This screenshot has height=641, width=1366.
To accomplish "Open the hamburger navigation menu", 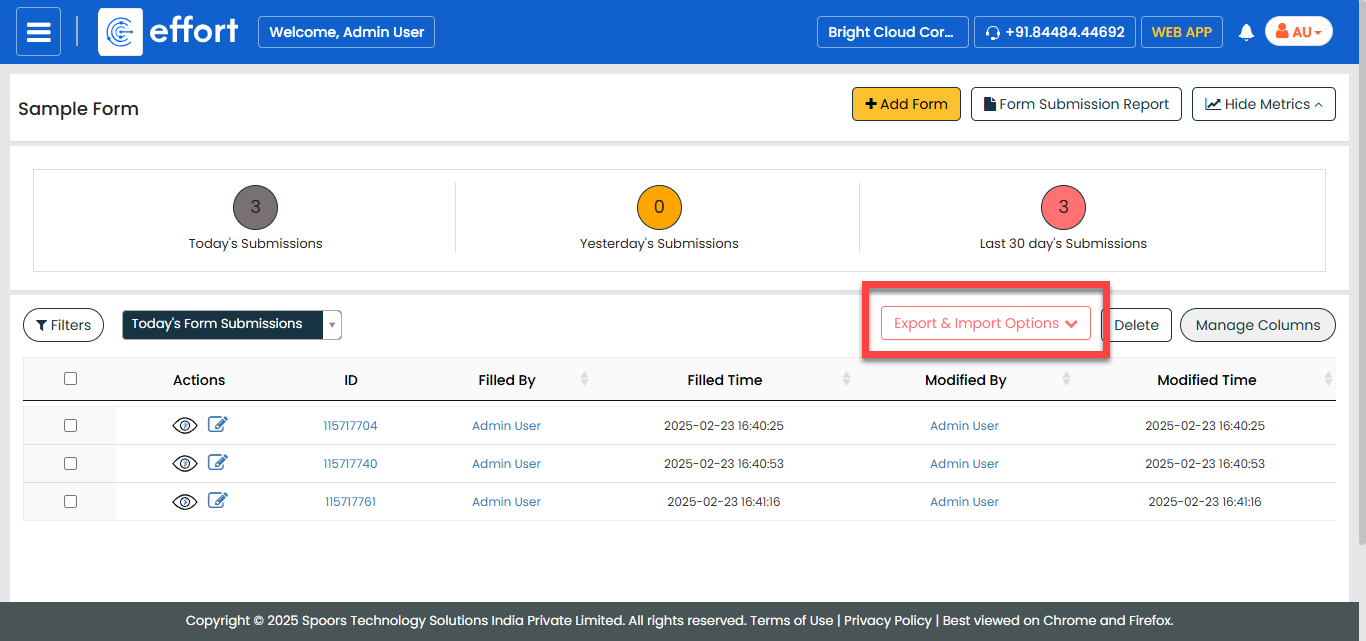I will 38,32.
